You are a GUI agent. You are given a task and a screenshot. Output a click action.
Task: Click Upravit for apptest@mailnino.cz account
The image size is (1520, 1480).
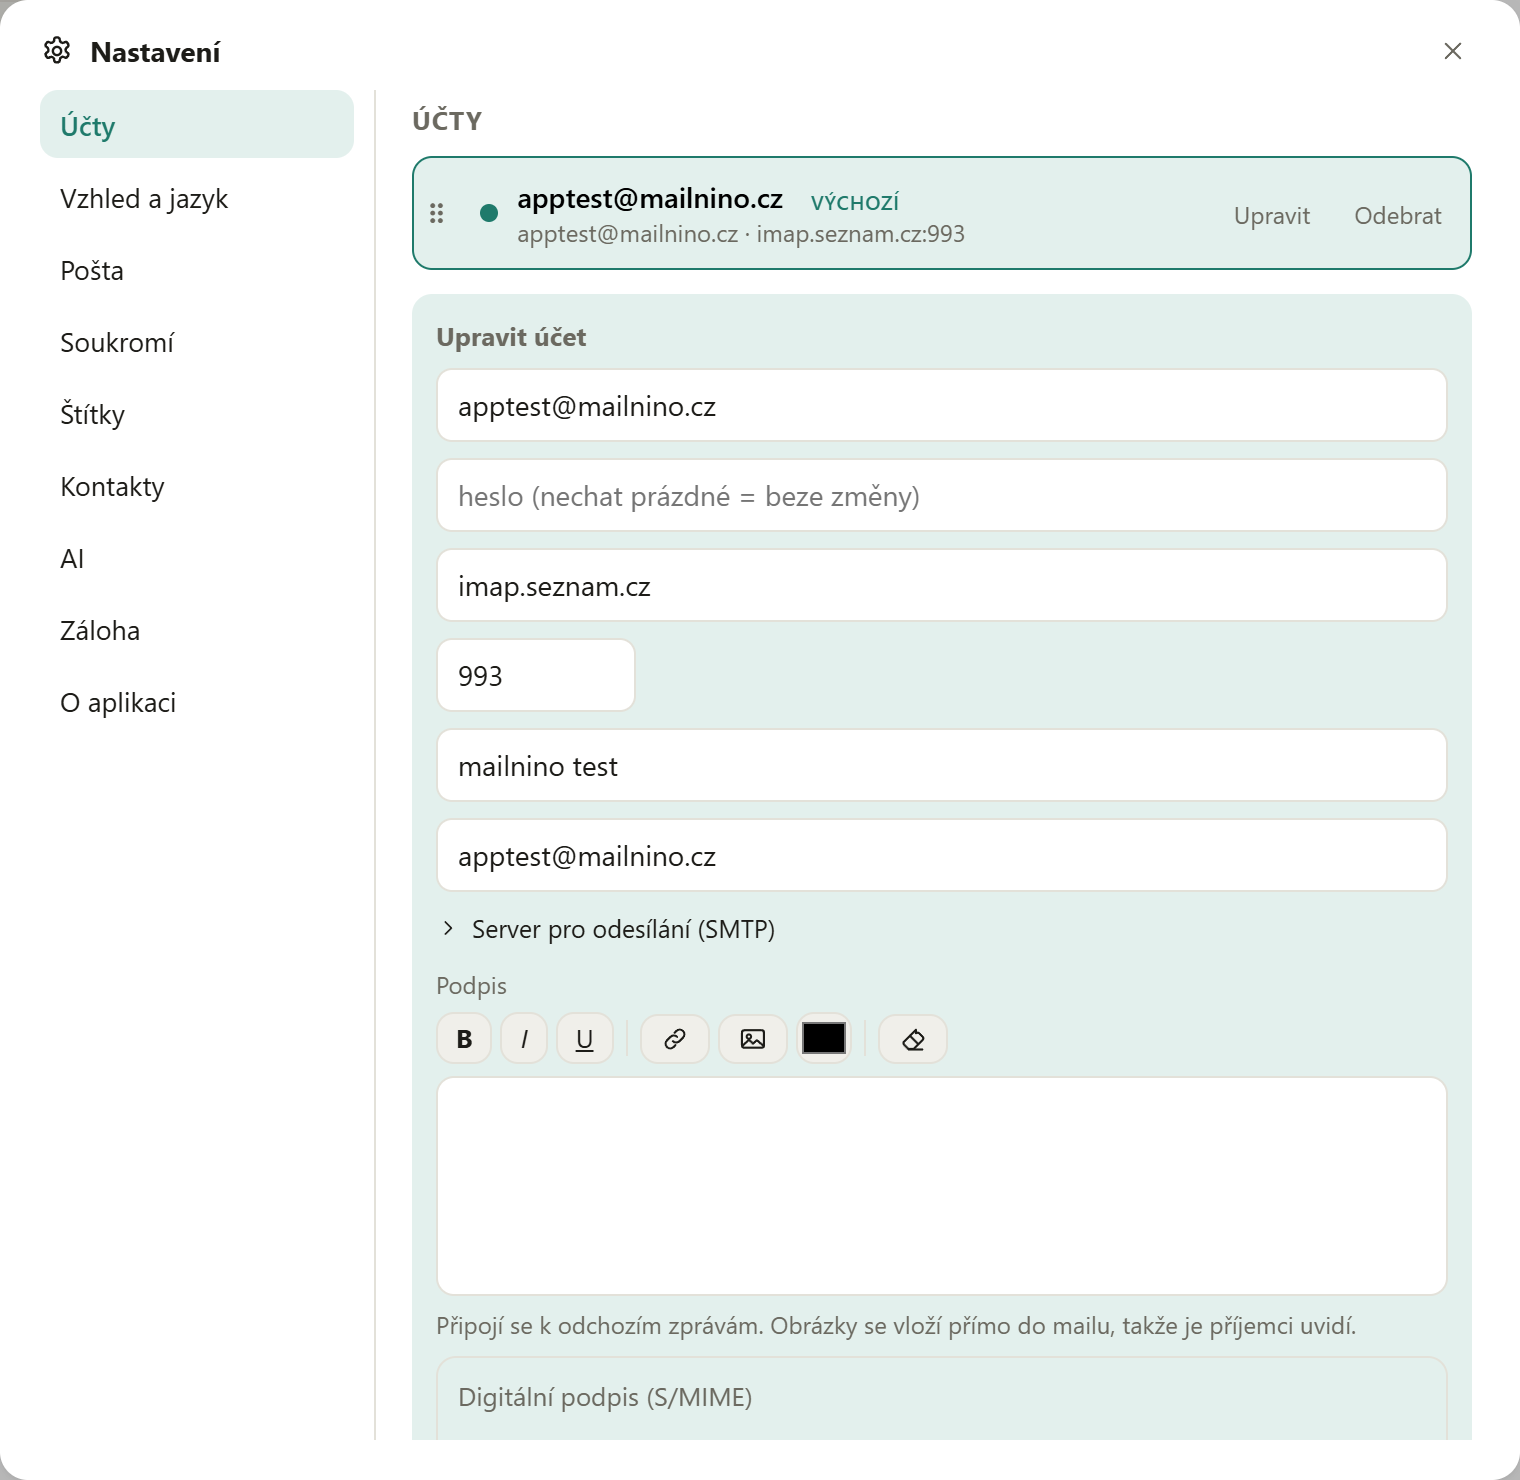1272,216
